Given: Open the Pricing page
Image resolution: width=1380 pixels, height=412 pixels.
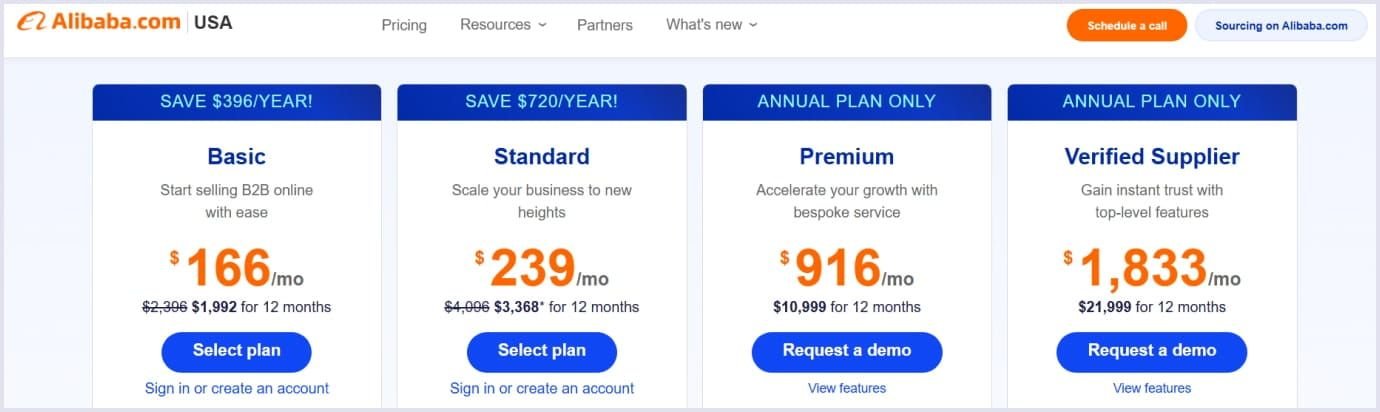Looking at the screenshot, I should [x=404, y=25].
